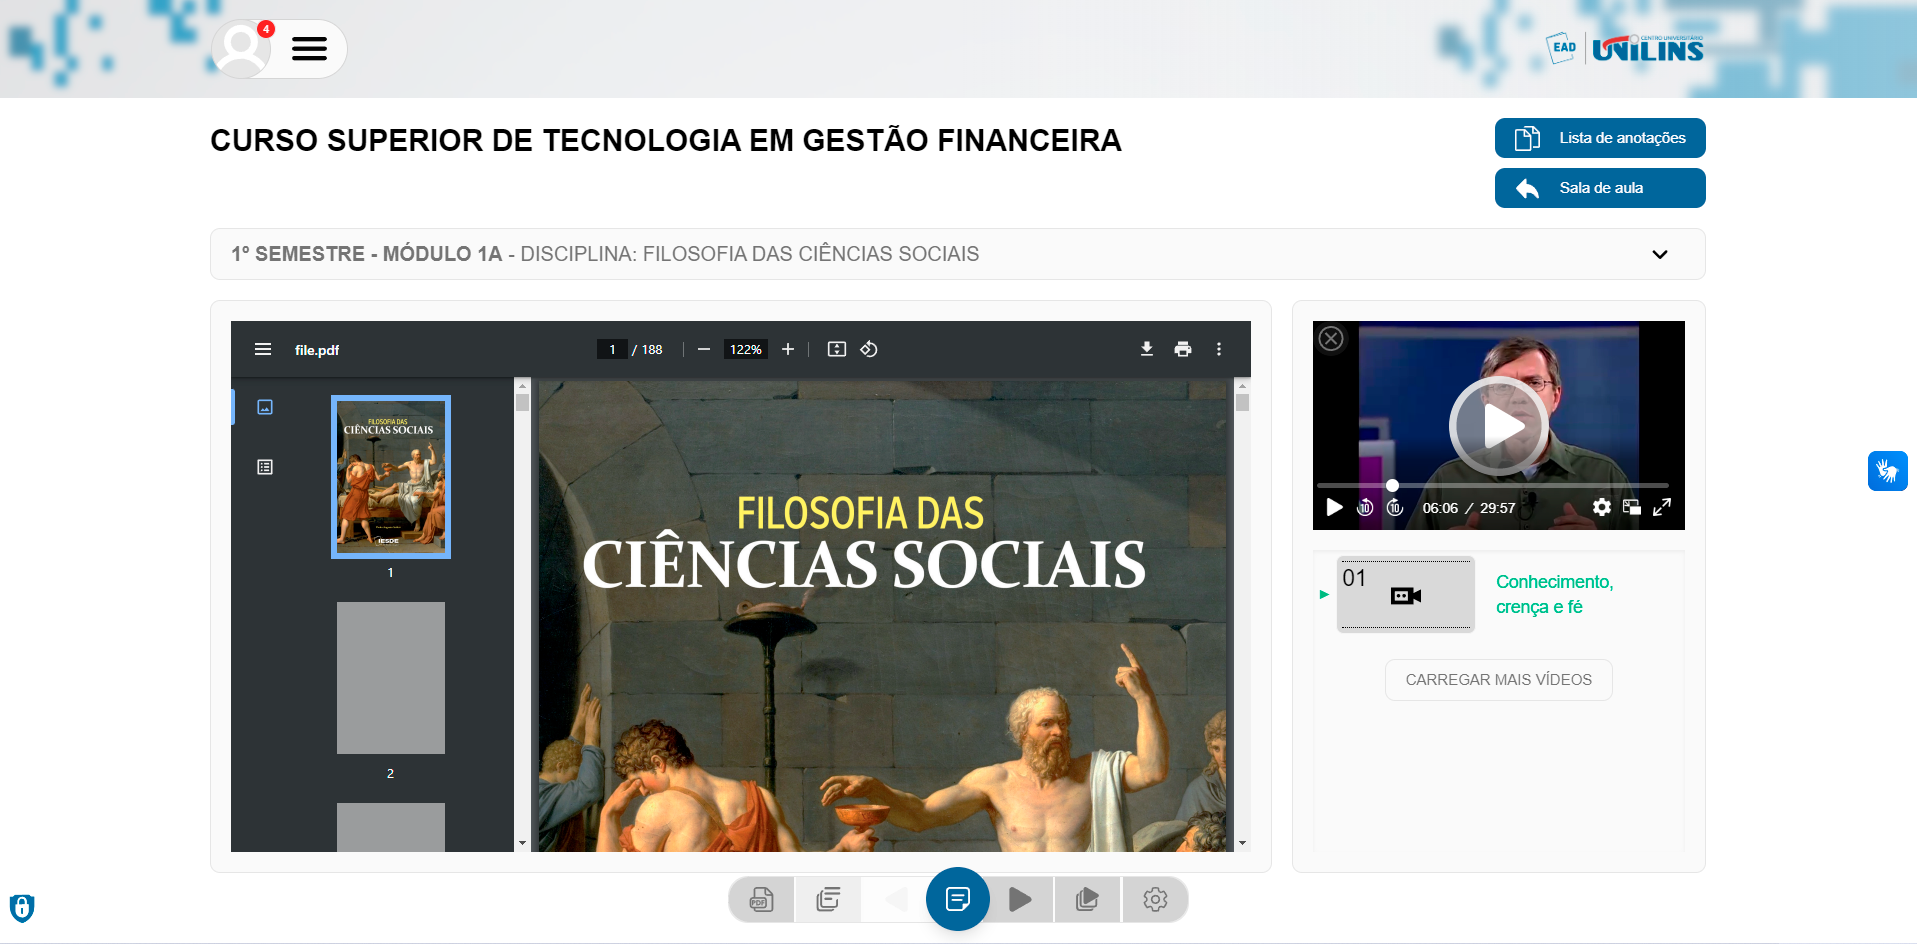
Task: Open the profile navigation hamburger menu
Action: (309, 48)
